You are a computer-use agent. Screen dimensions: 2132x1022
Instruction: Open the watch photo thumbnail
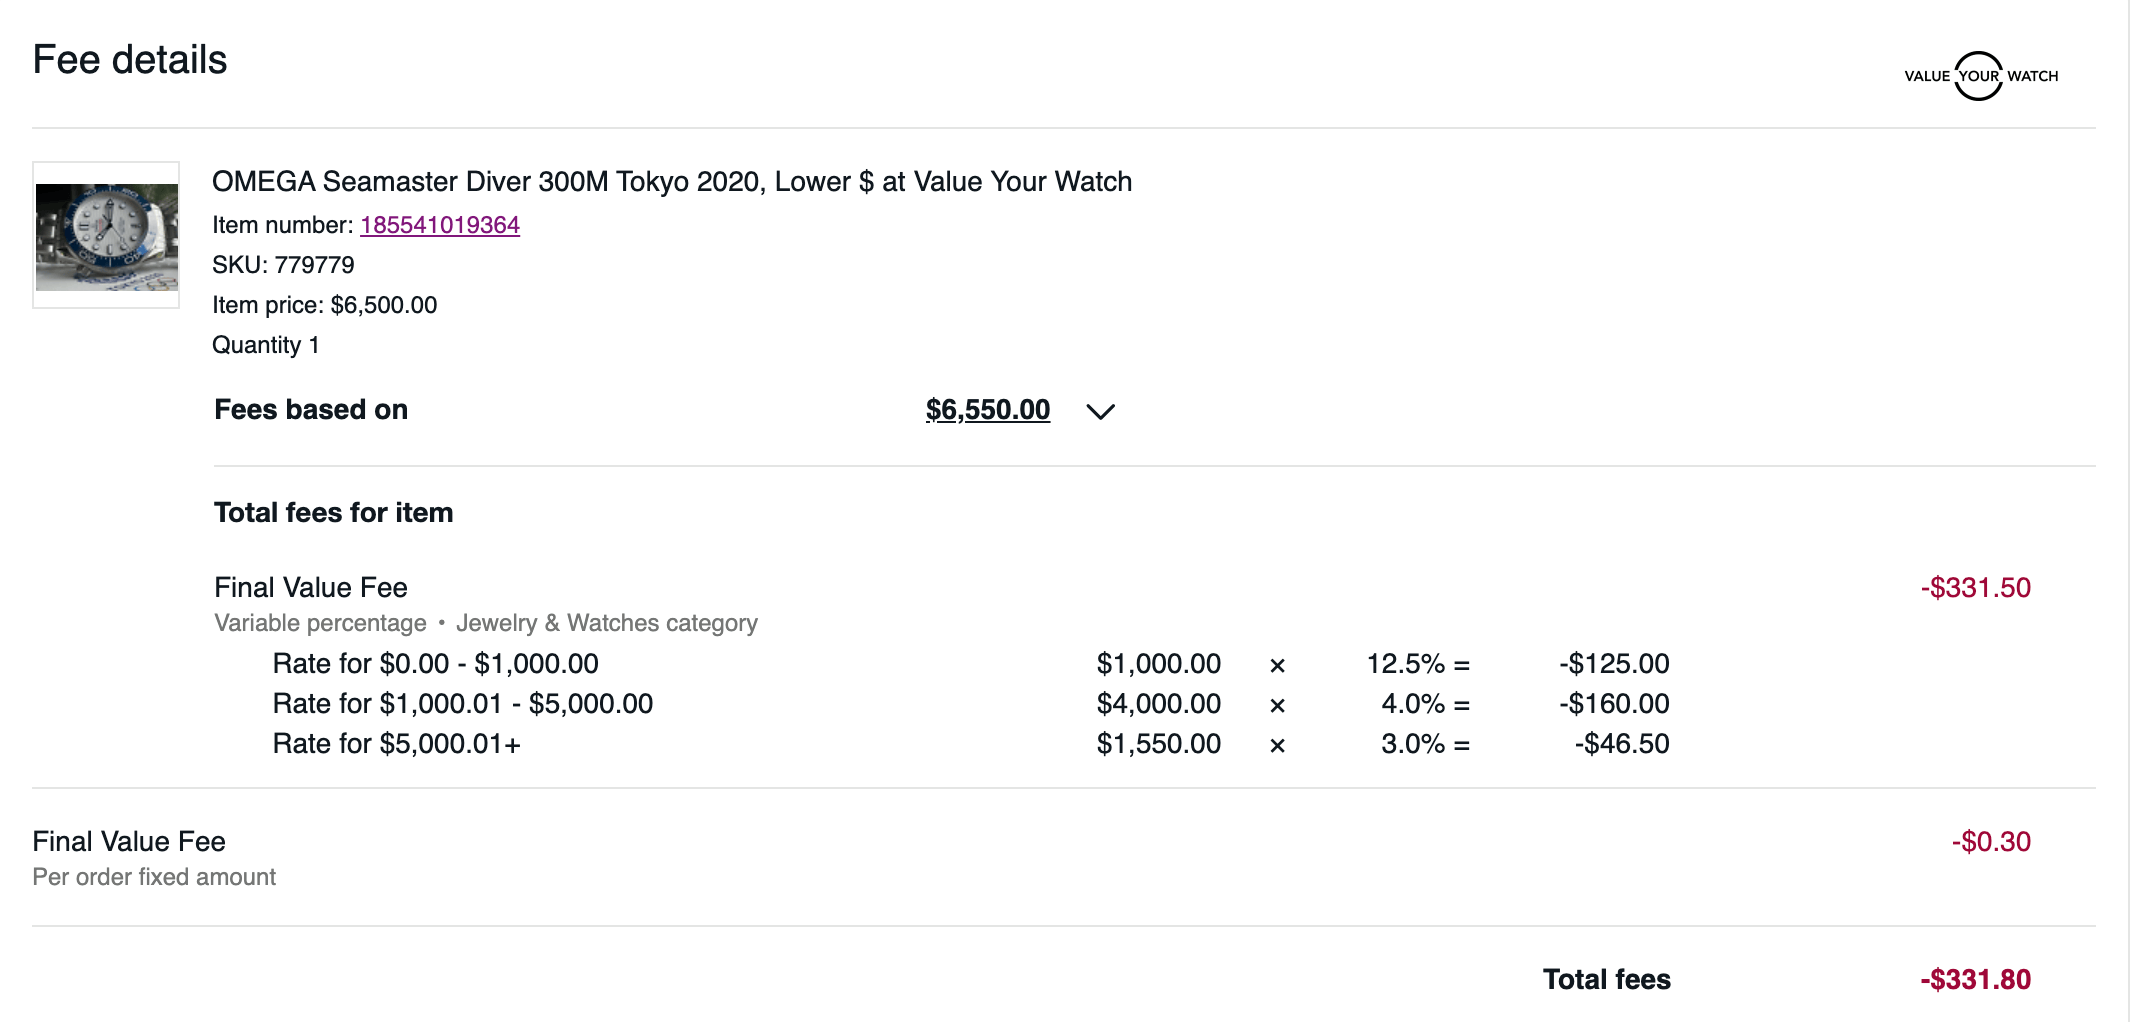[x=105, y=232]
